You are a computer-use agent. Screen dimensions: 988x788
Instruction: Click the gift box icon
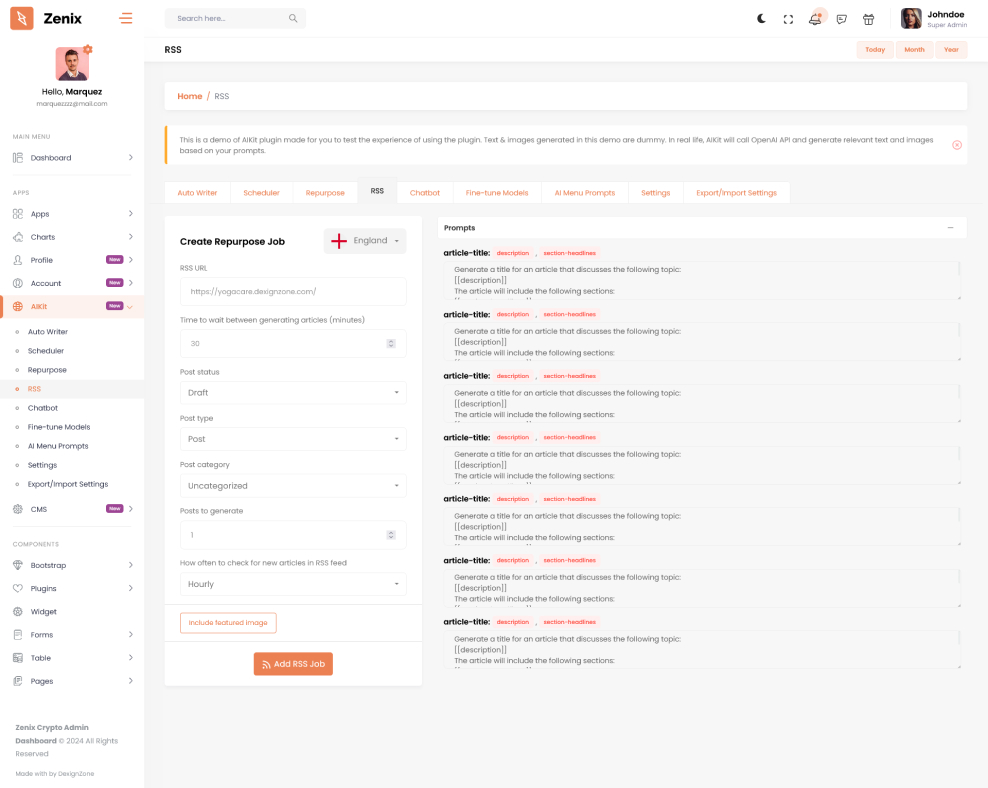[x=868, y=19]
